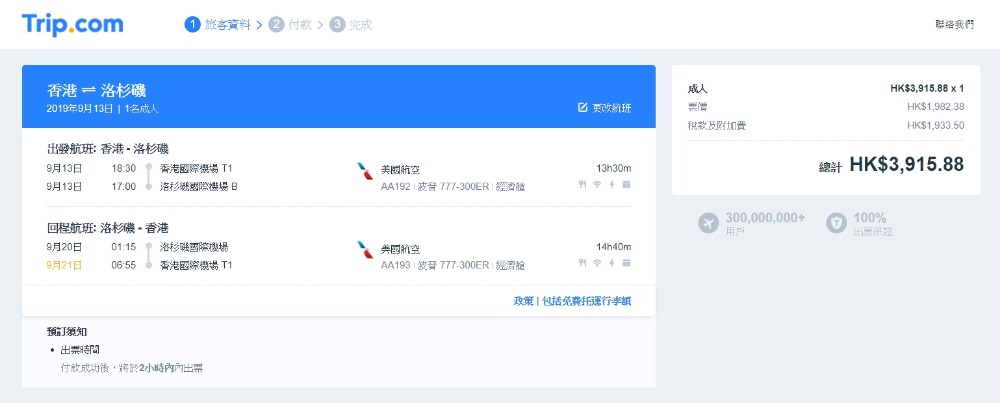Click the airplane 300,000,000+ users badge
This screenshot has width=1000, height=403.
[709, 224]
